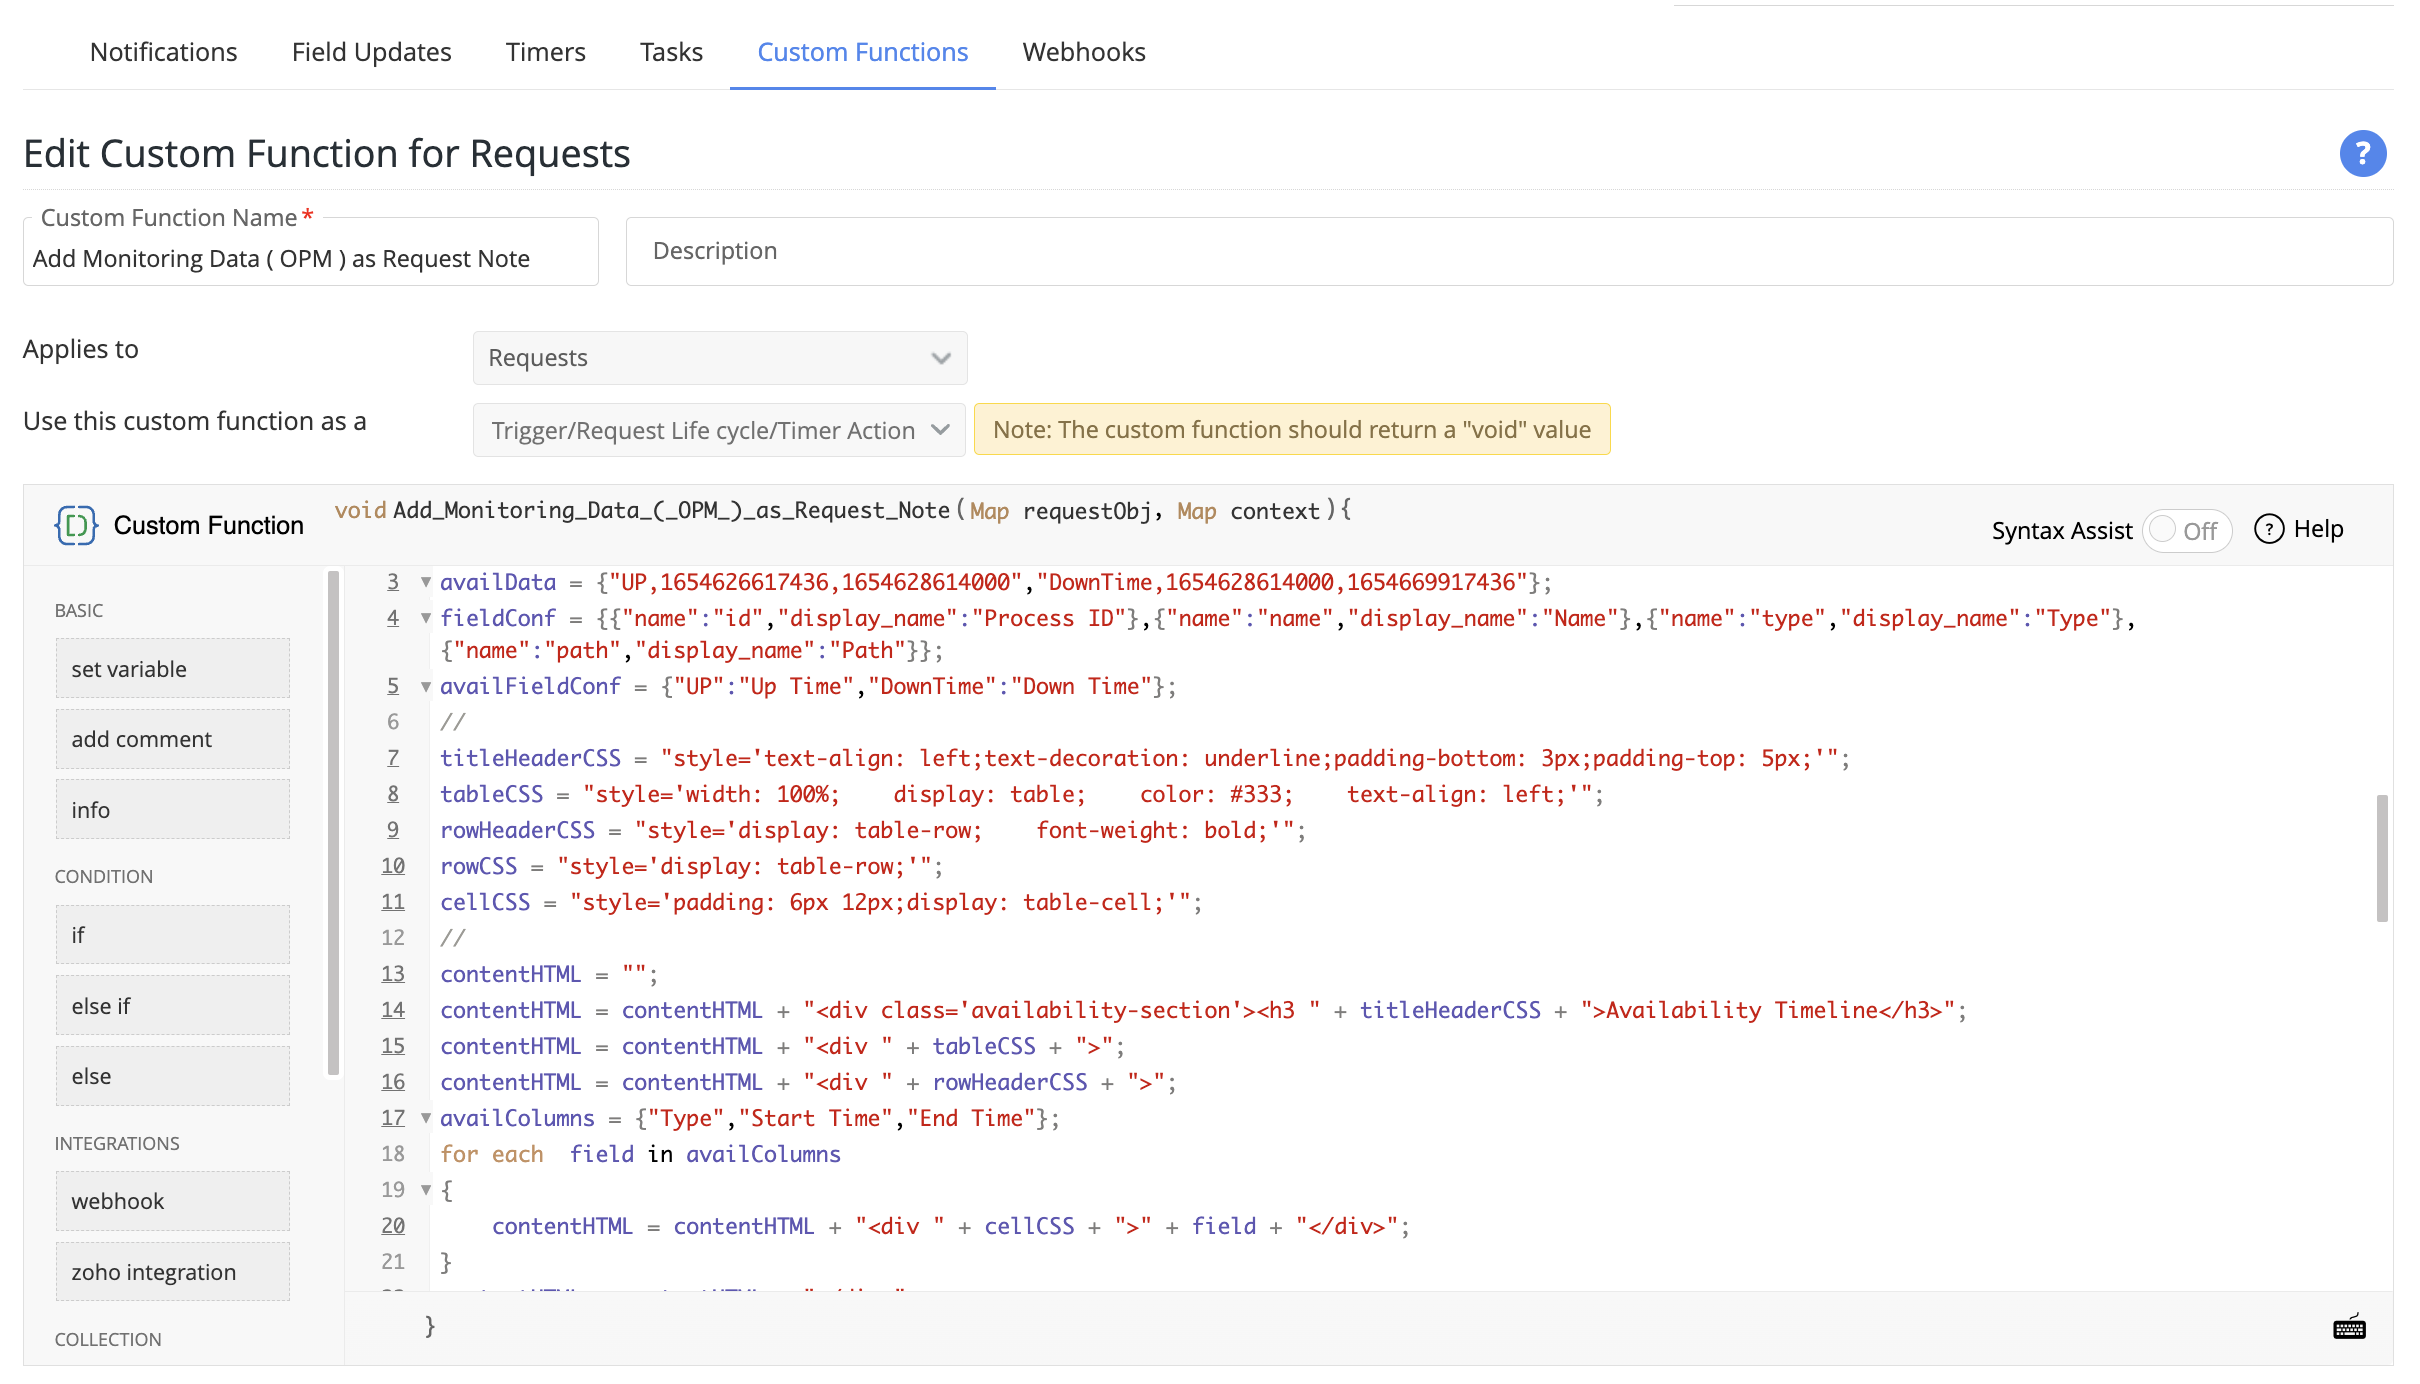The width and height of the screenshot is (2420, 1384).
Task: Insert an else if condition block
Action: [x=172, y=1004]
